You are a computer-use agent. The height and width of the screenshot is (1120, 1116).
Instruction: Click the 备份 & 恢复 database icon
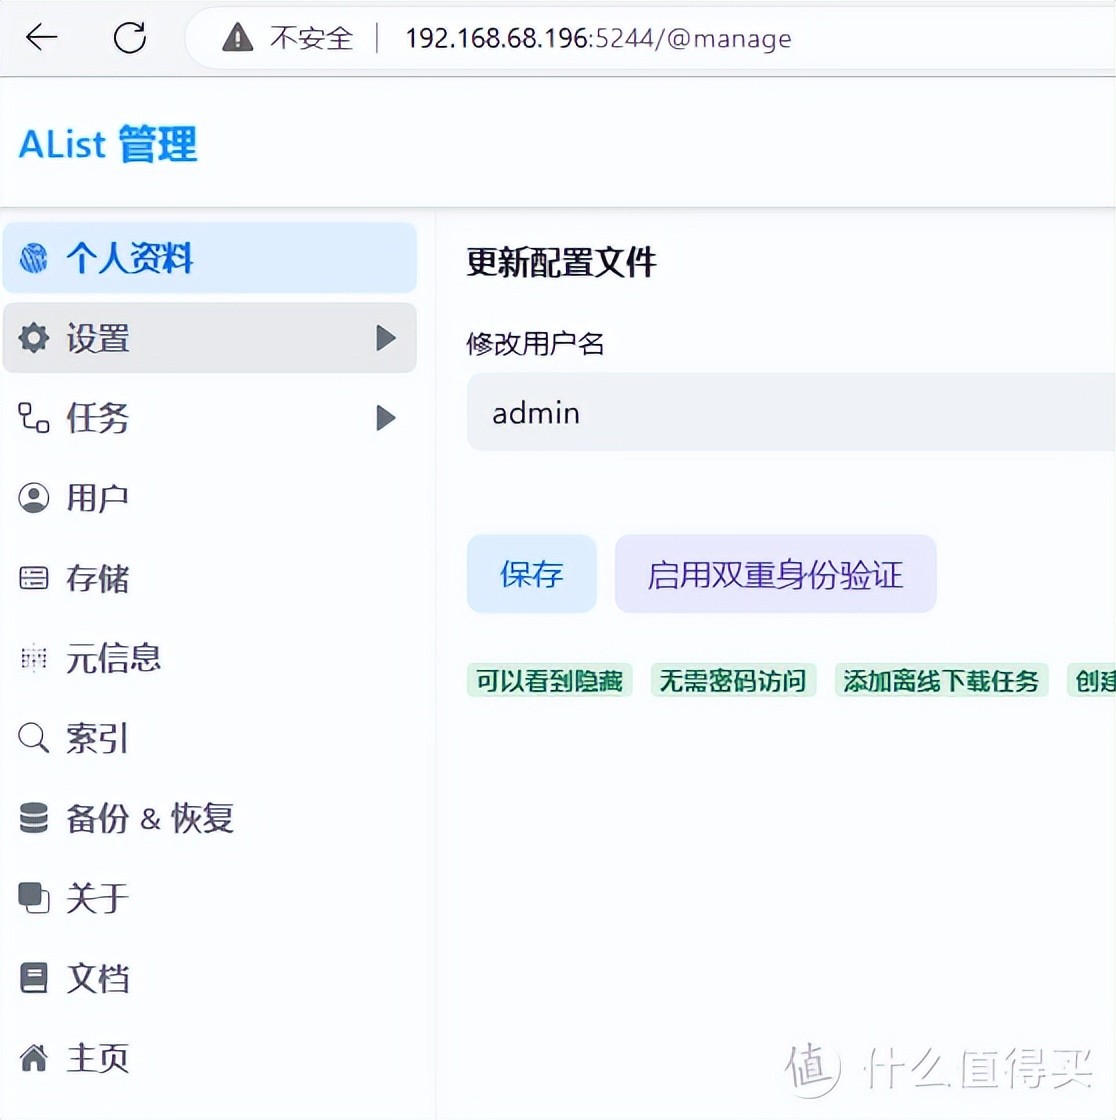[34, 818]
